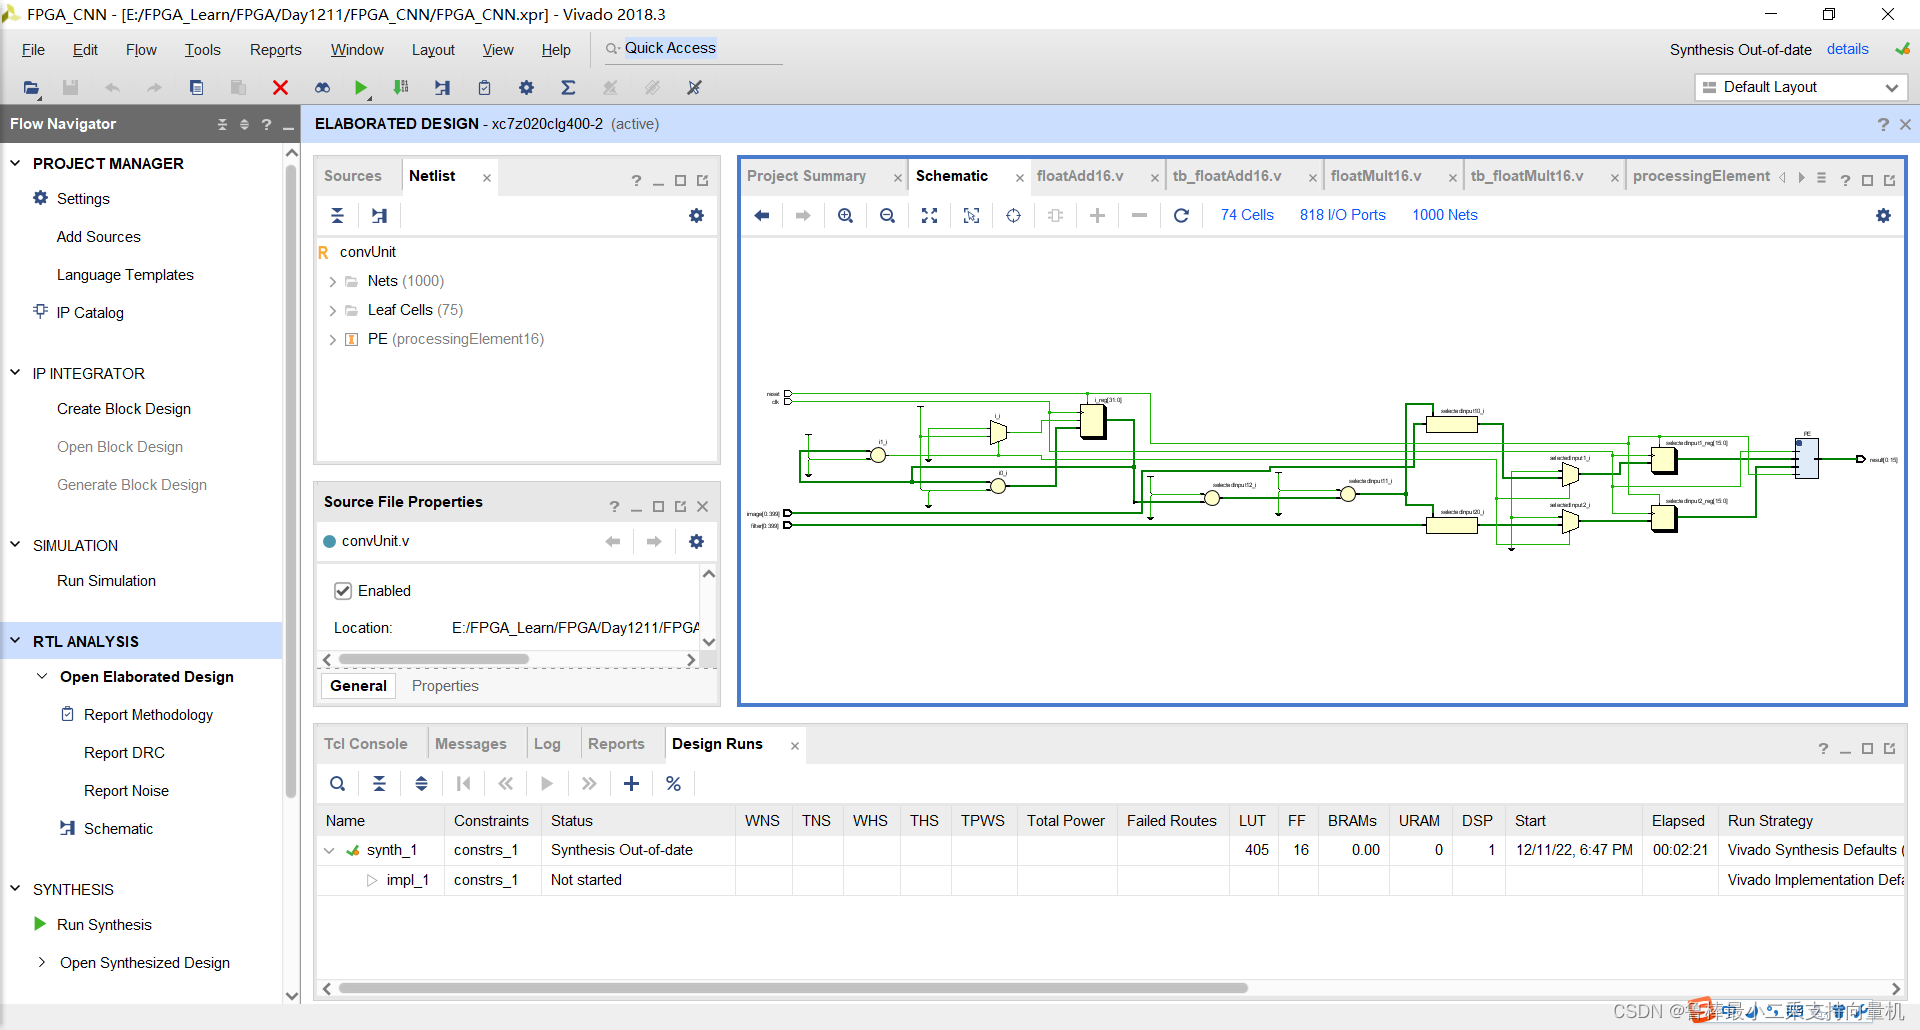Collapse IP INTEGRATOR section
1920x1030 pixels.
tap(15, 373)
